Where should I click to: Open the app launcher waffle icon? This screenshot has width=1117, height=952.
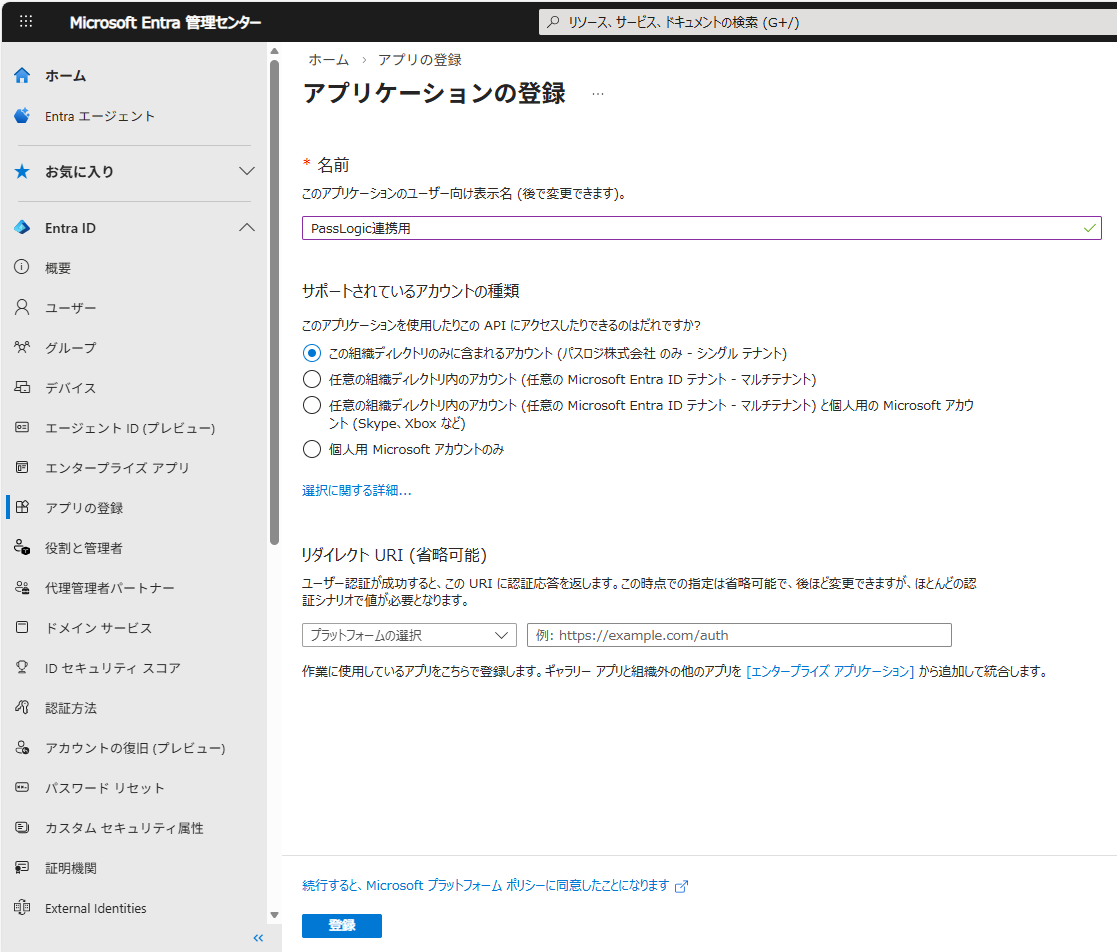pyautogui.click(x=26, y=21)
